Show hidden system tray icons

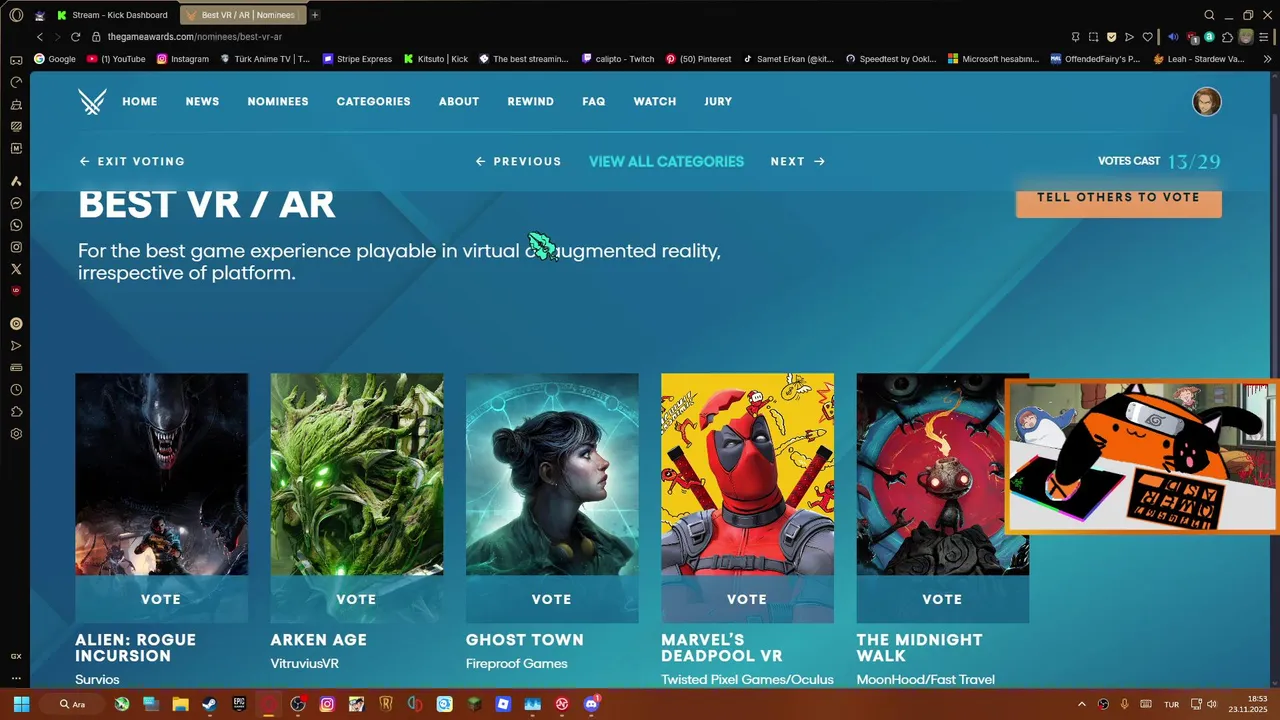[1081, 704]
